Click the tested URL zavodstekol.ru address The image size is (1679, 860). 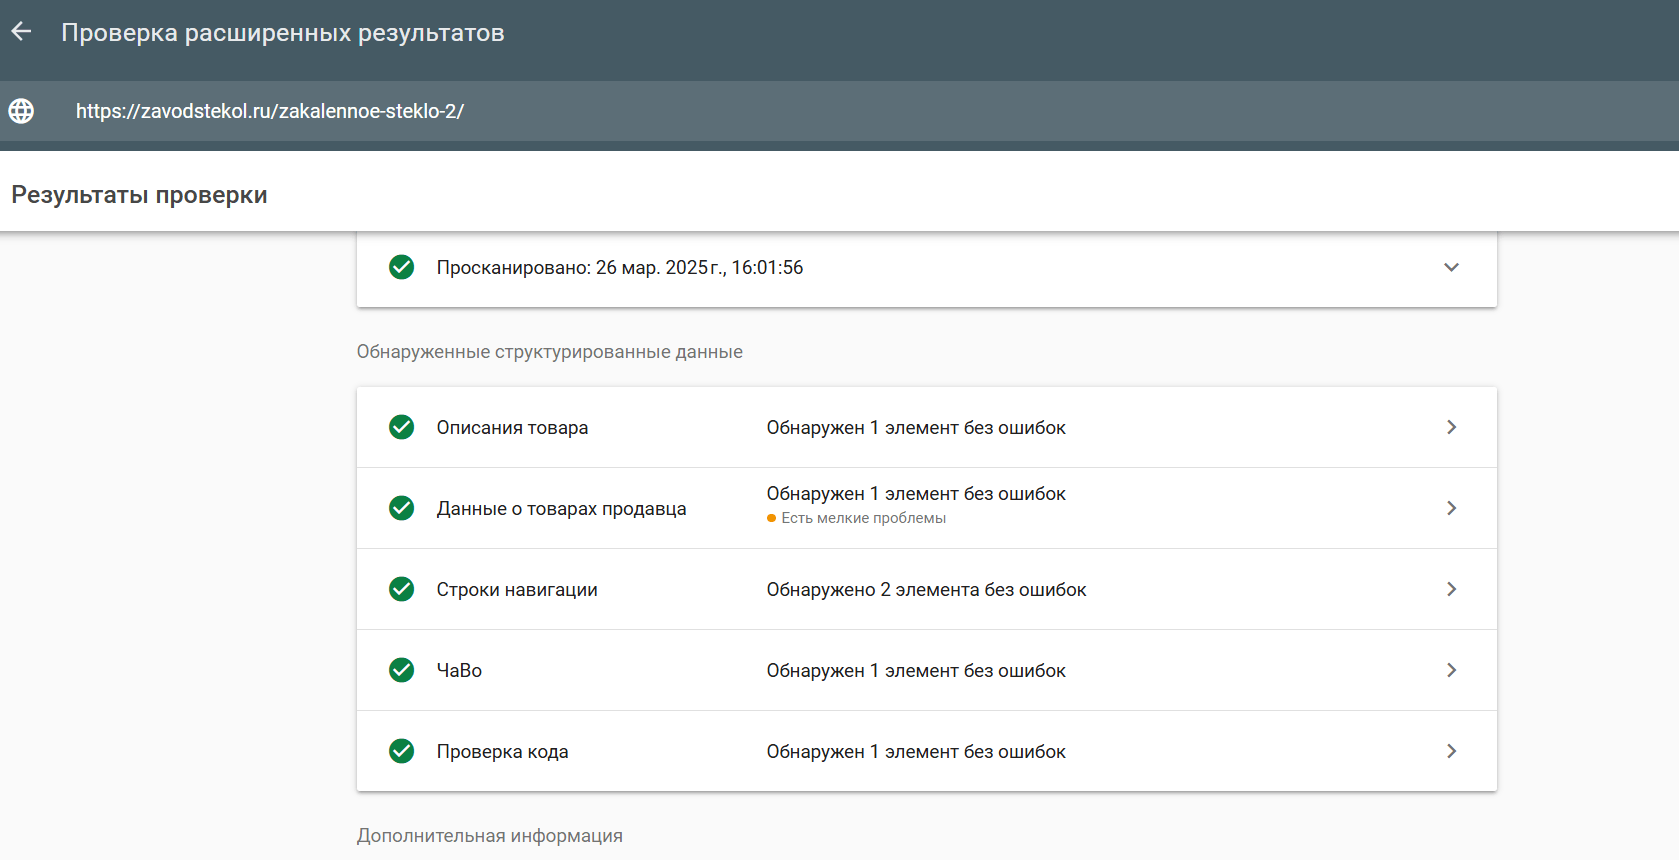270,111
